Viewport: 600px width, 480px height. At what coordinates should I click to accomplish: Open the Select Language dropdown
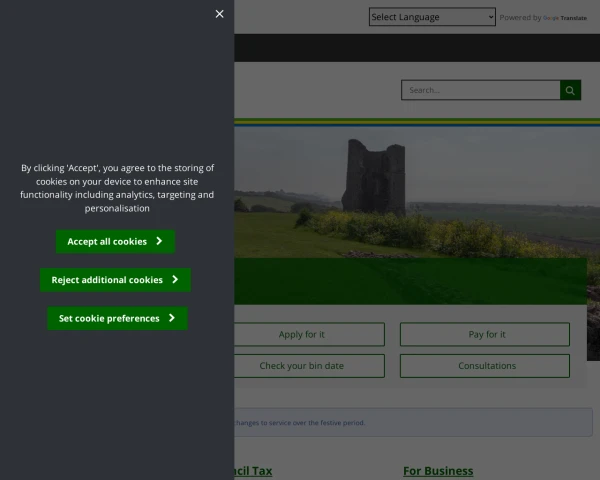(432, 17)
